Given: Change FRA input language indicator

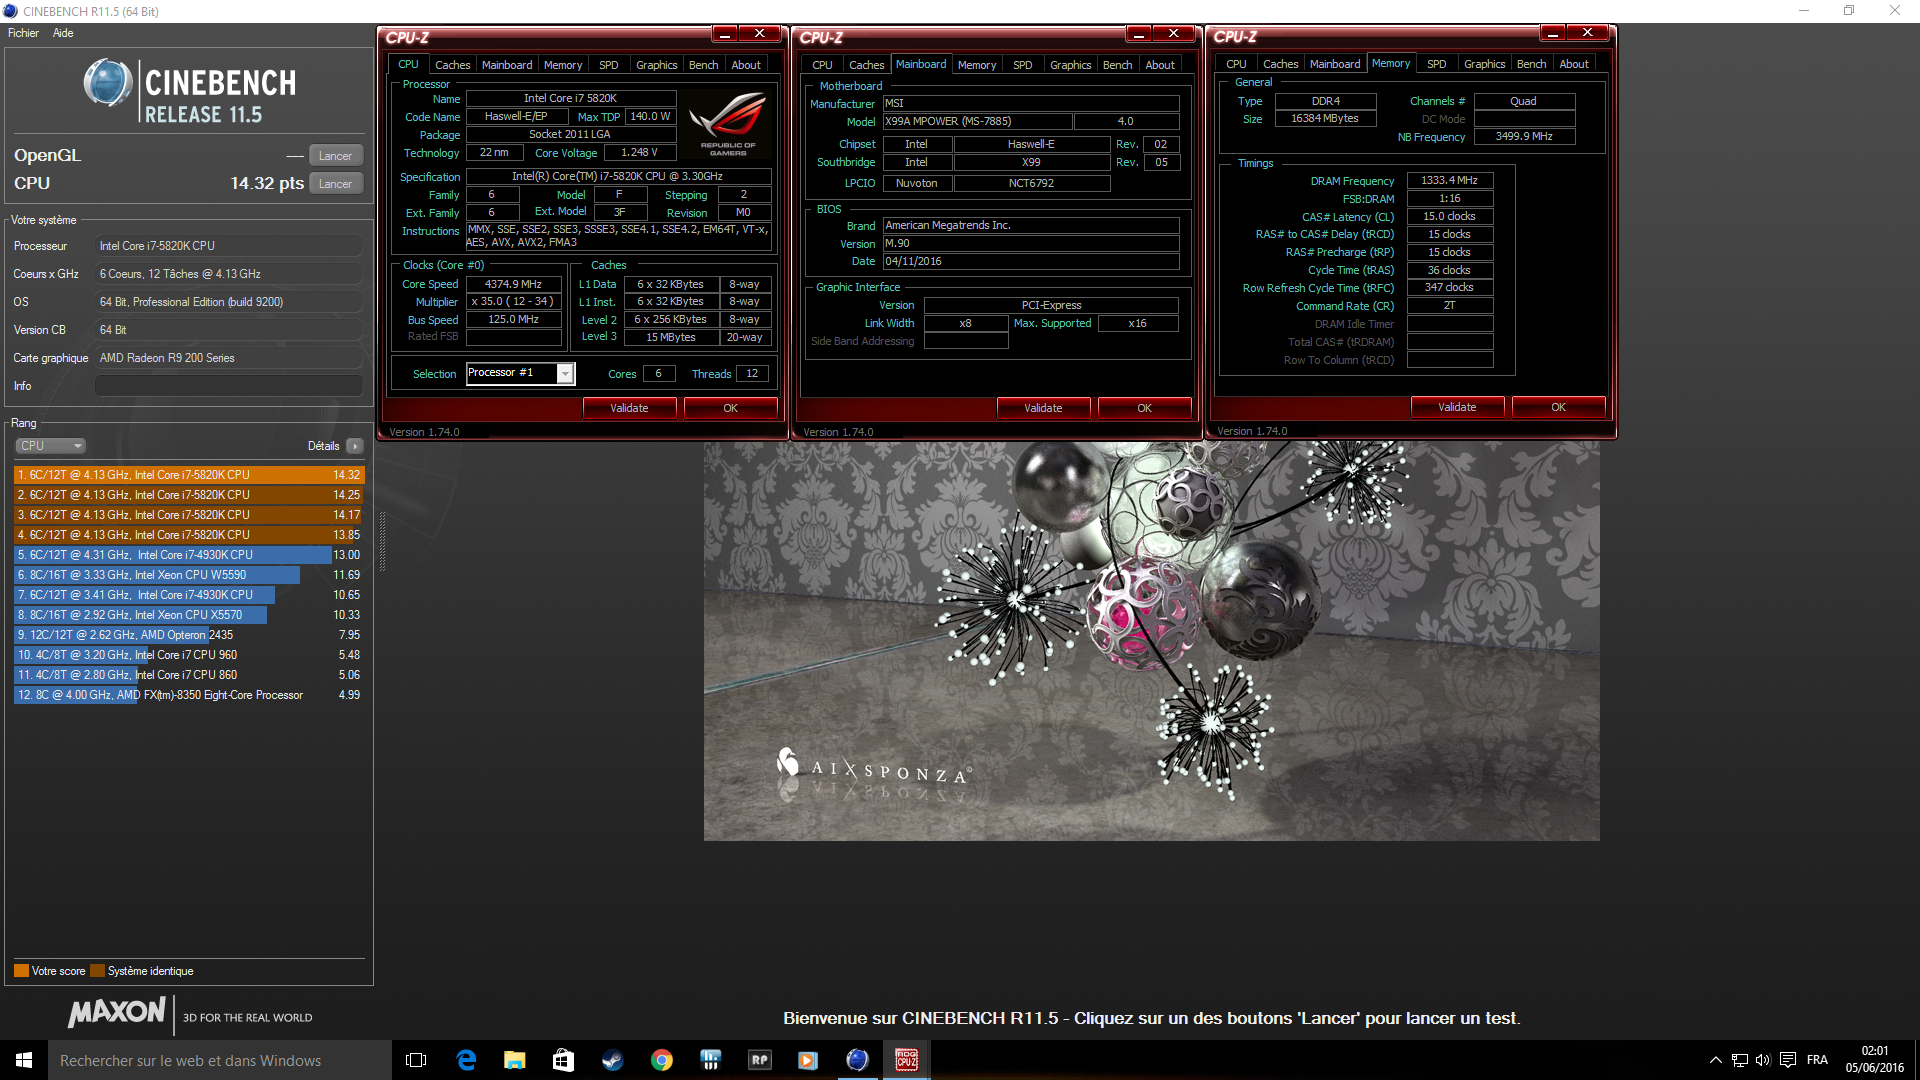Looking at the screenshot, I should pyautogui.click(x=1817, y=1060).
